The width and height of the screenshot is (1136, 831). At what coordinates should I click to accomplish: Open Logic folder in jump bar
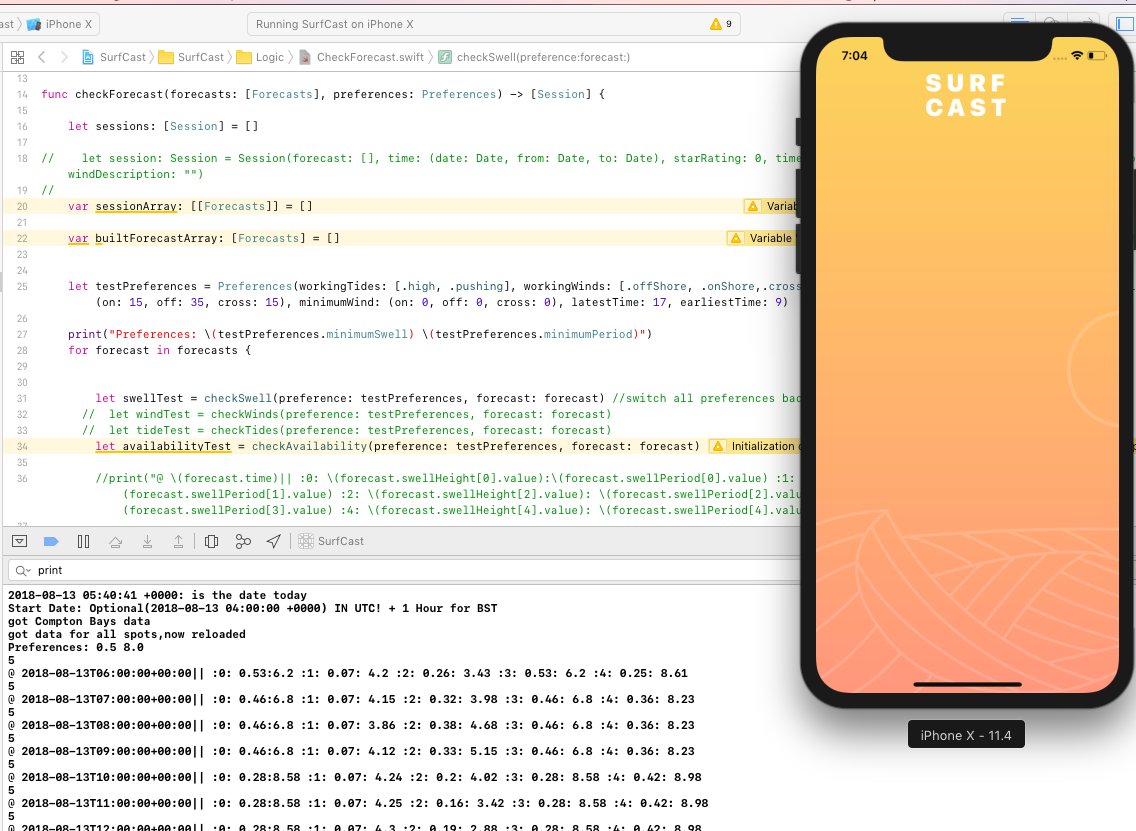[x=261, y=57]
